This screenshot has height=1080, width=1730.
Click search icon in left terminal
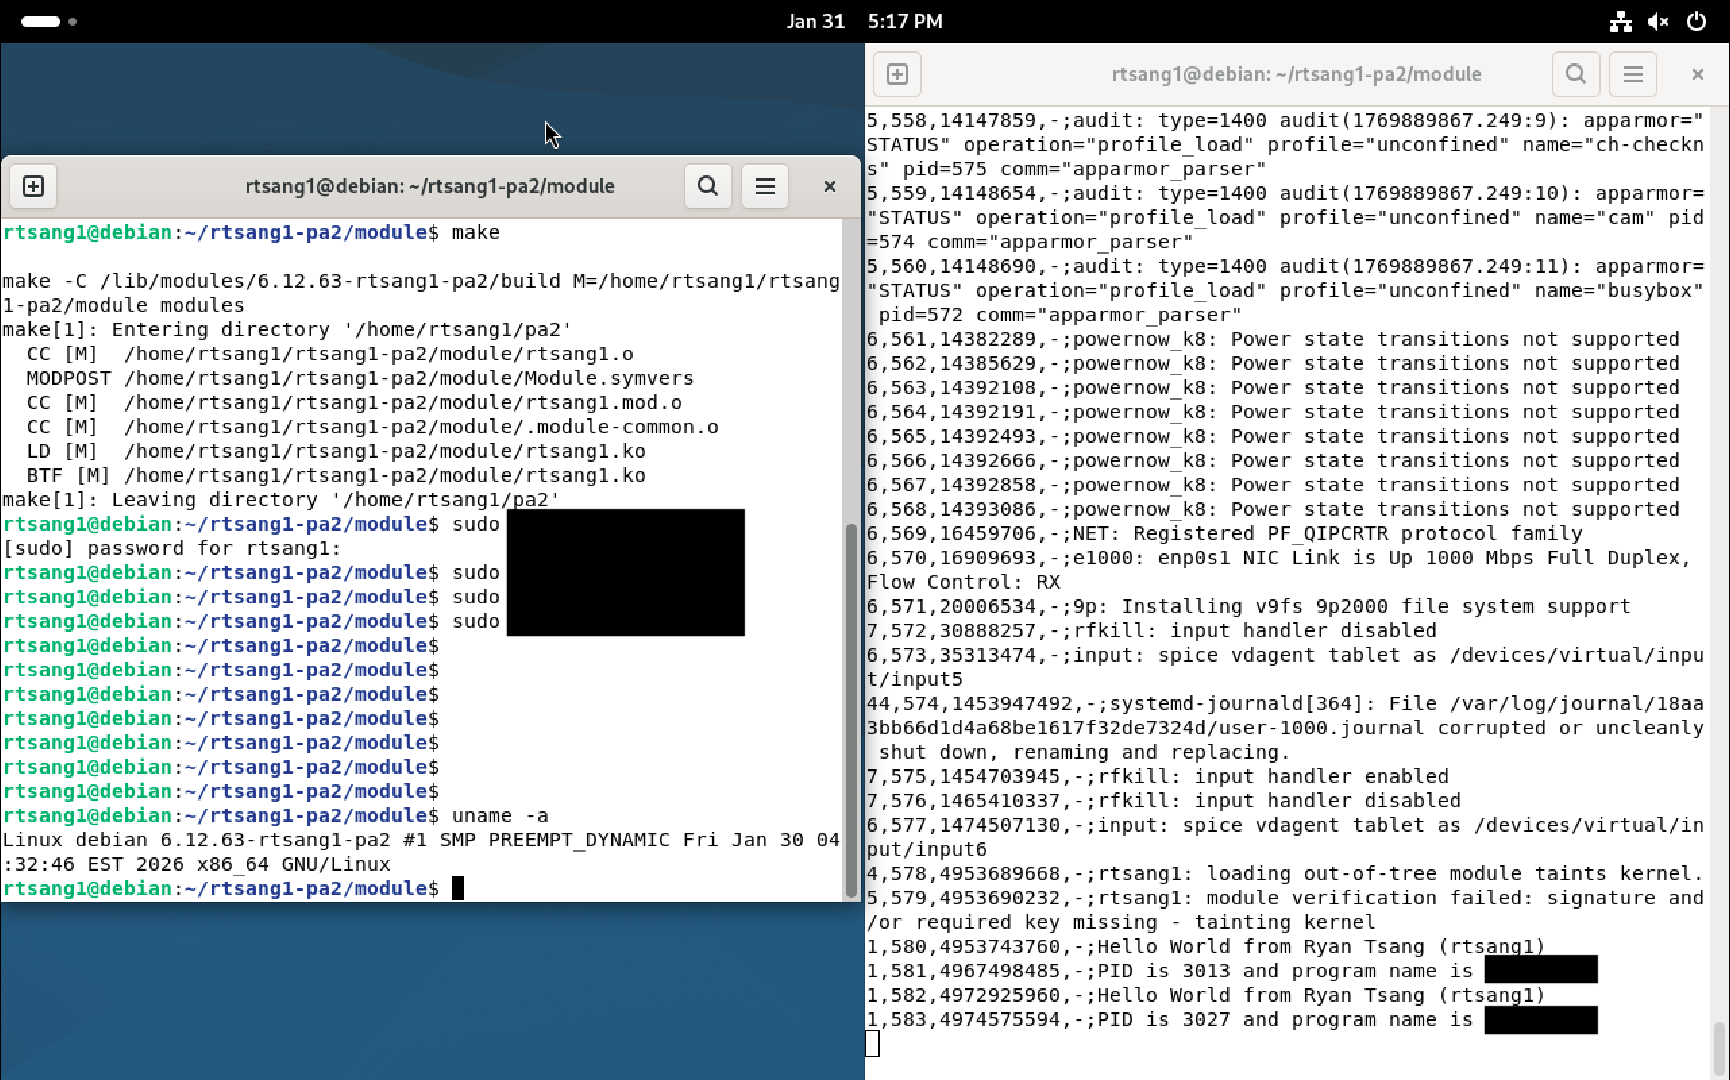point(707,186)
